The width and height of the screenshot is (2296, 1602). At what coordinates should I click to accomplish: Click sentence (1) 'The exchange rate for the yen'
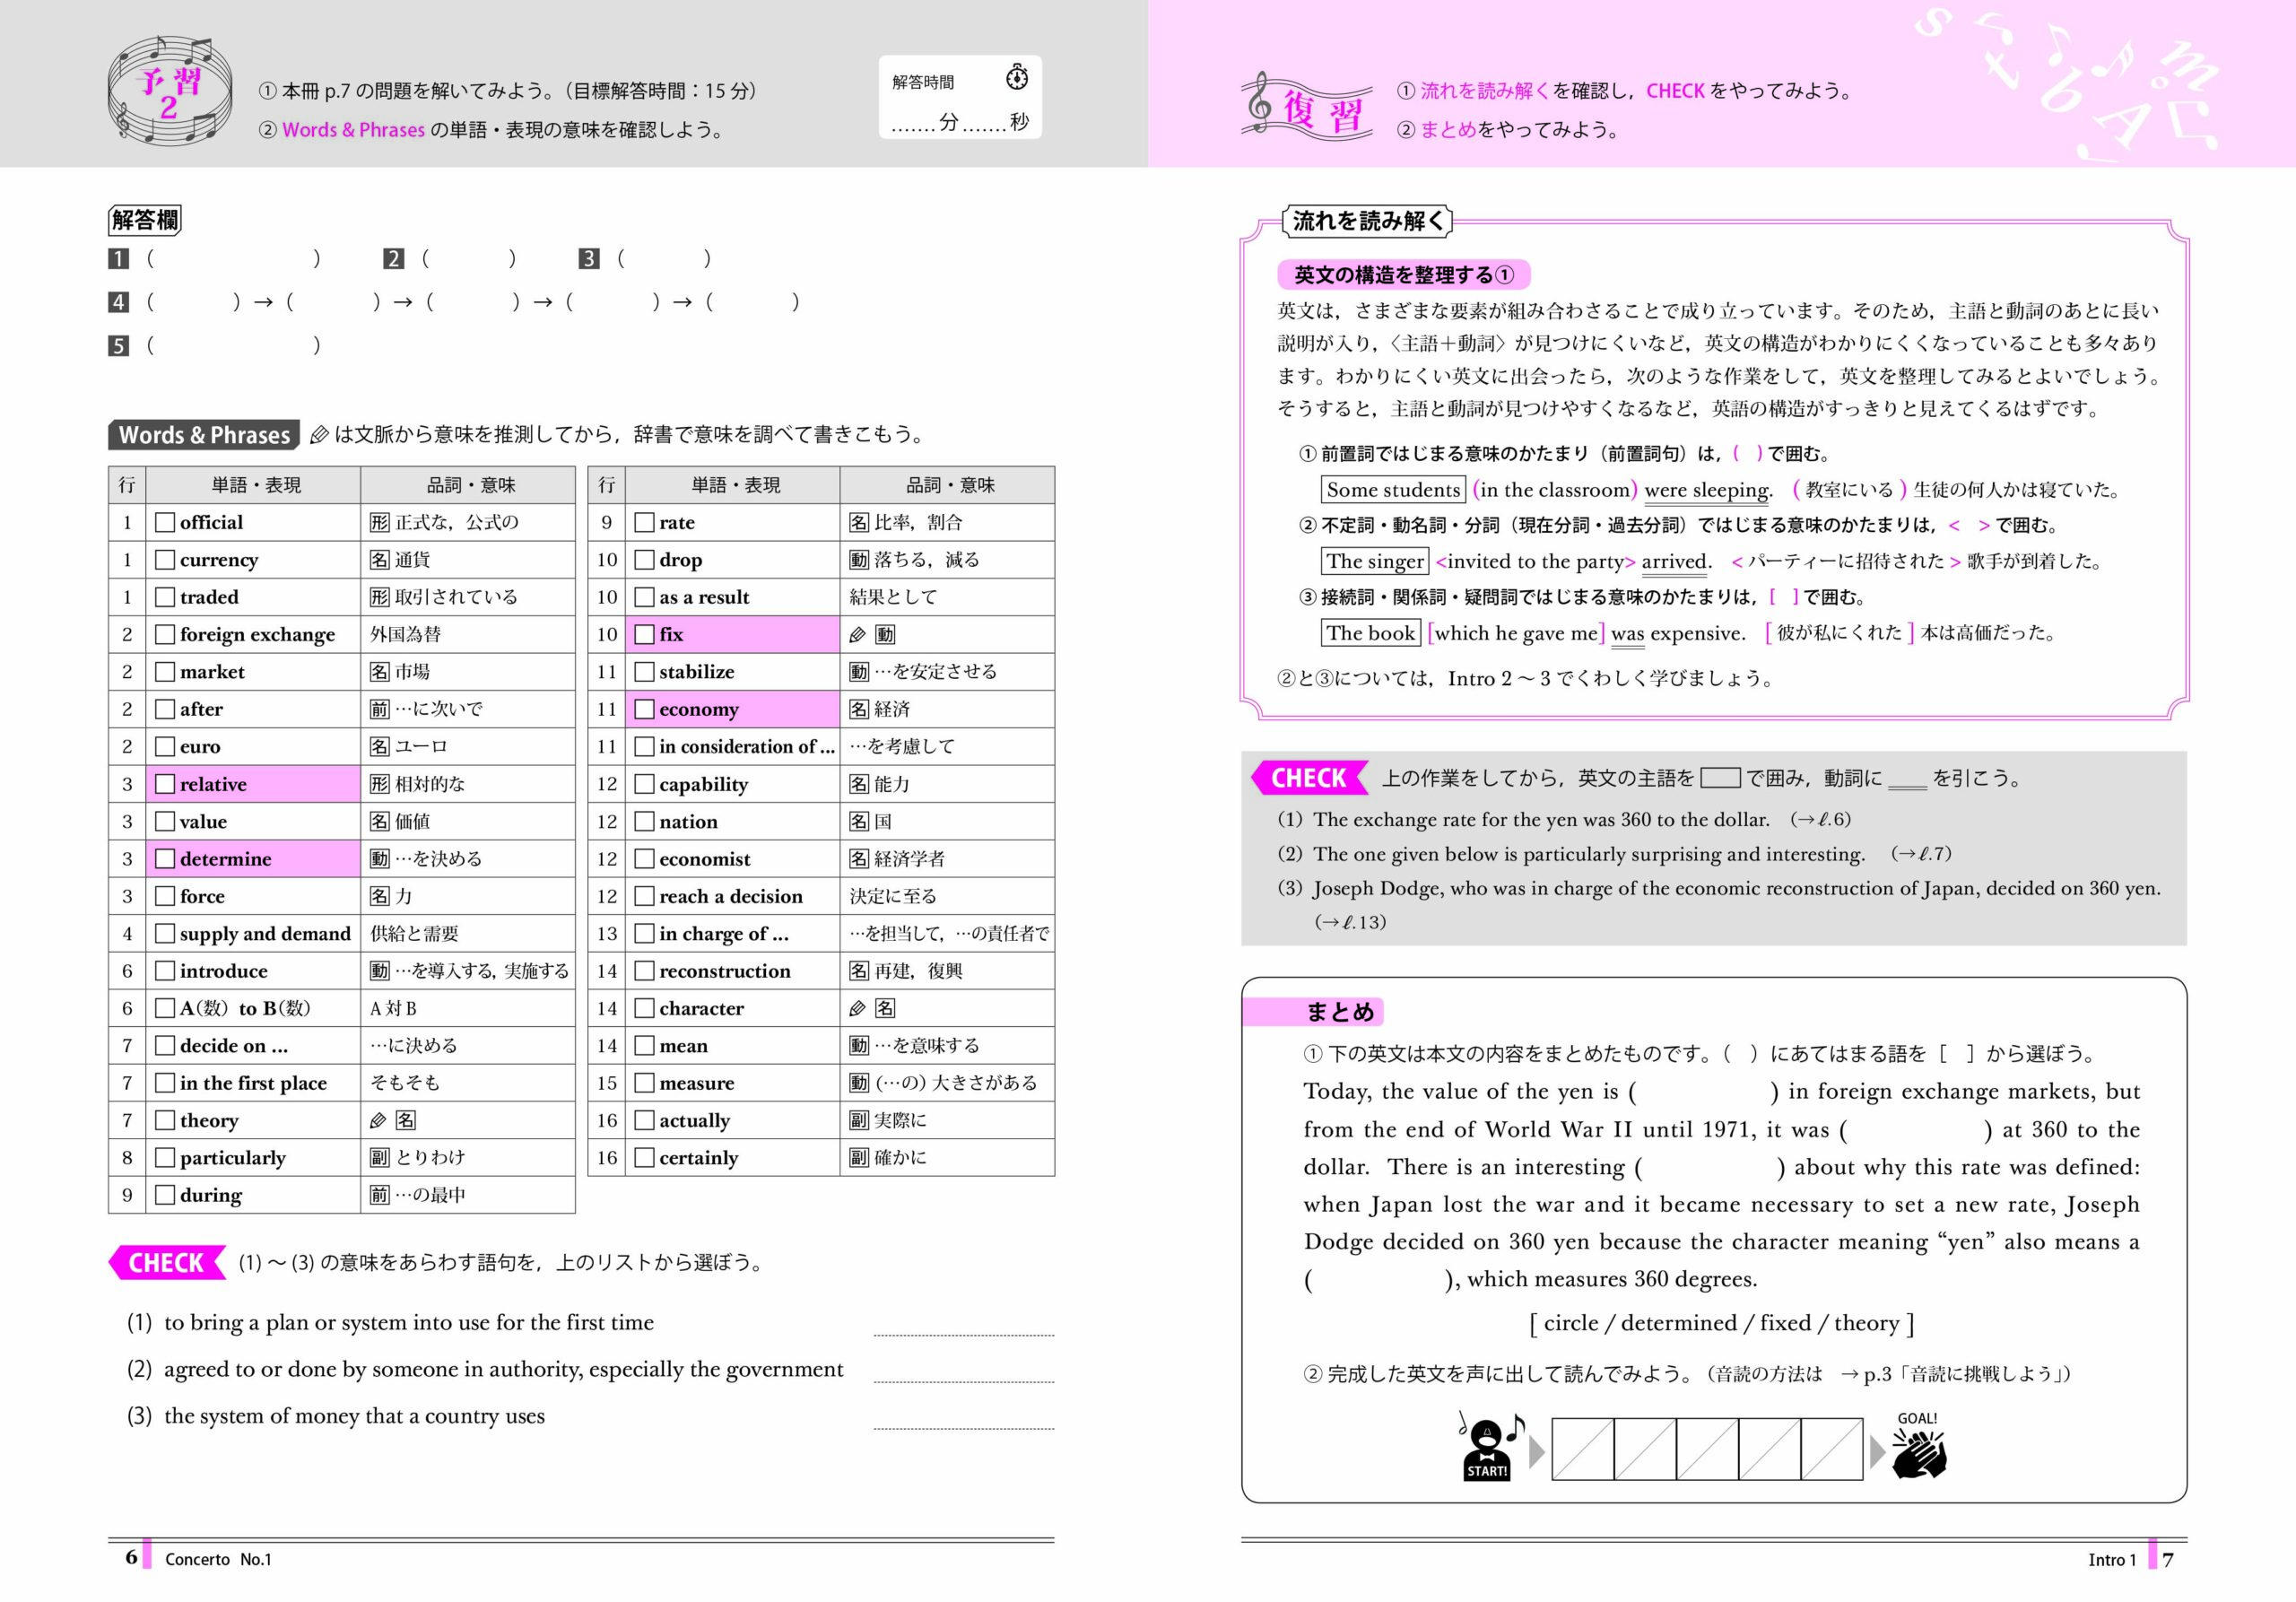pos(1541,820)
